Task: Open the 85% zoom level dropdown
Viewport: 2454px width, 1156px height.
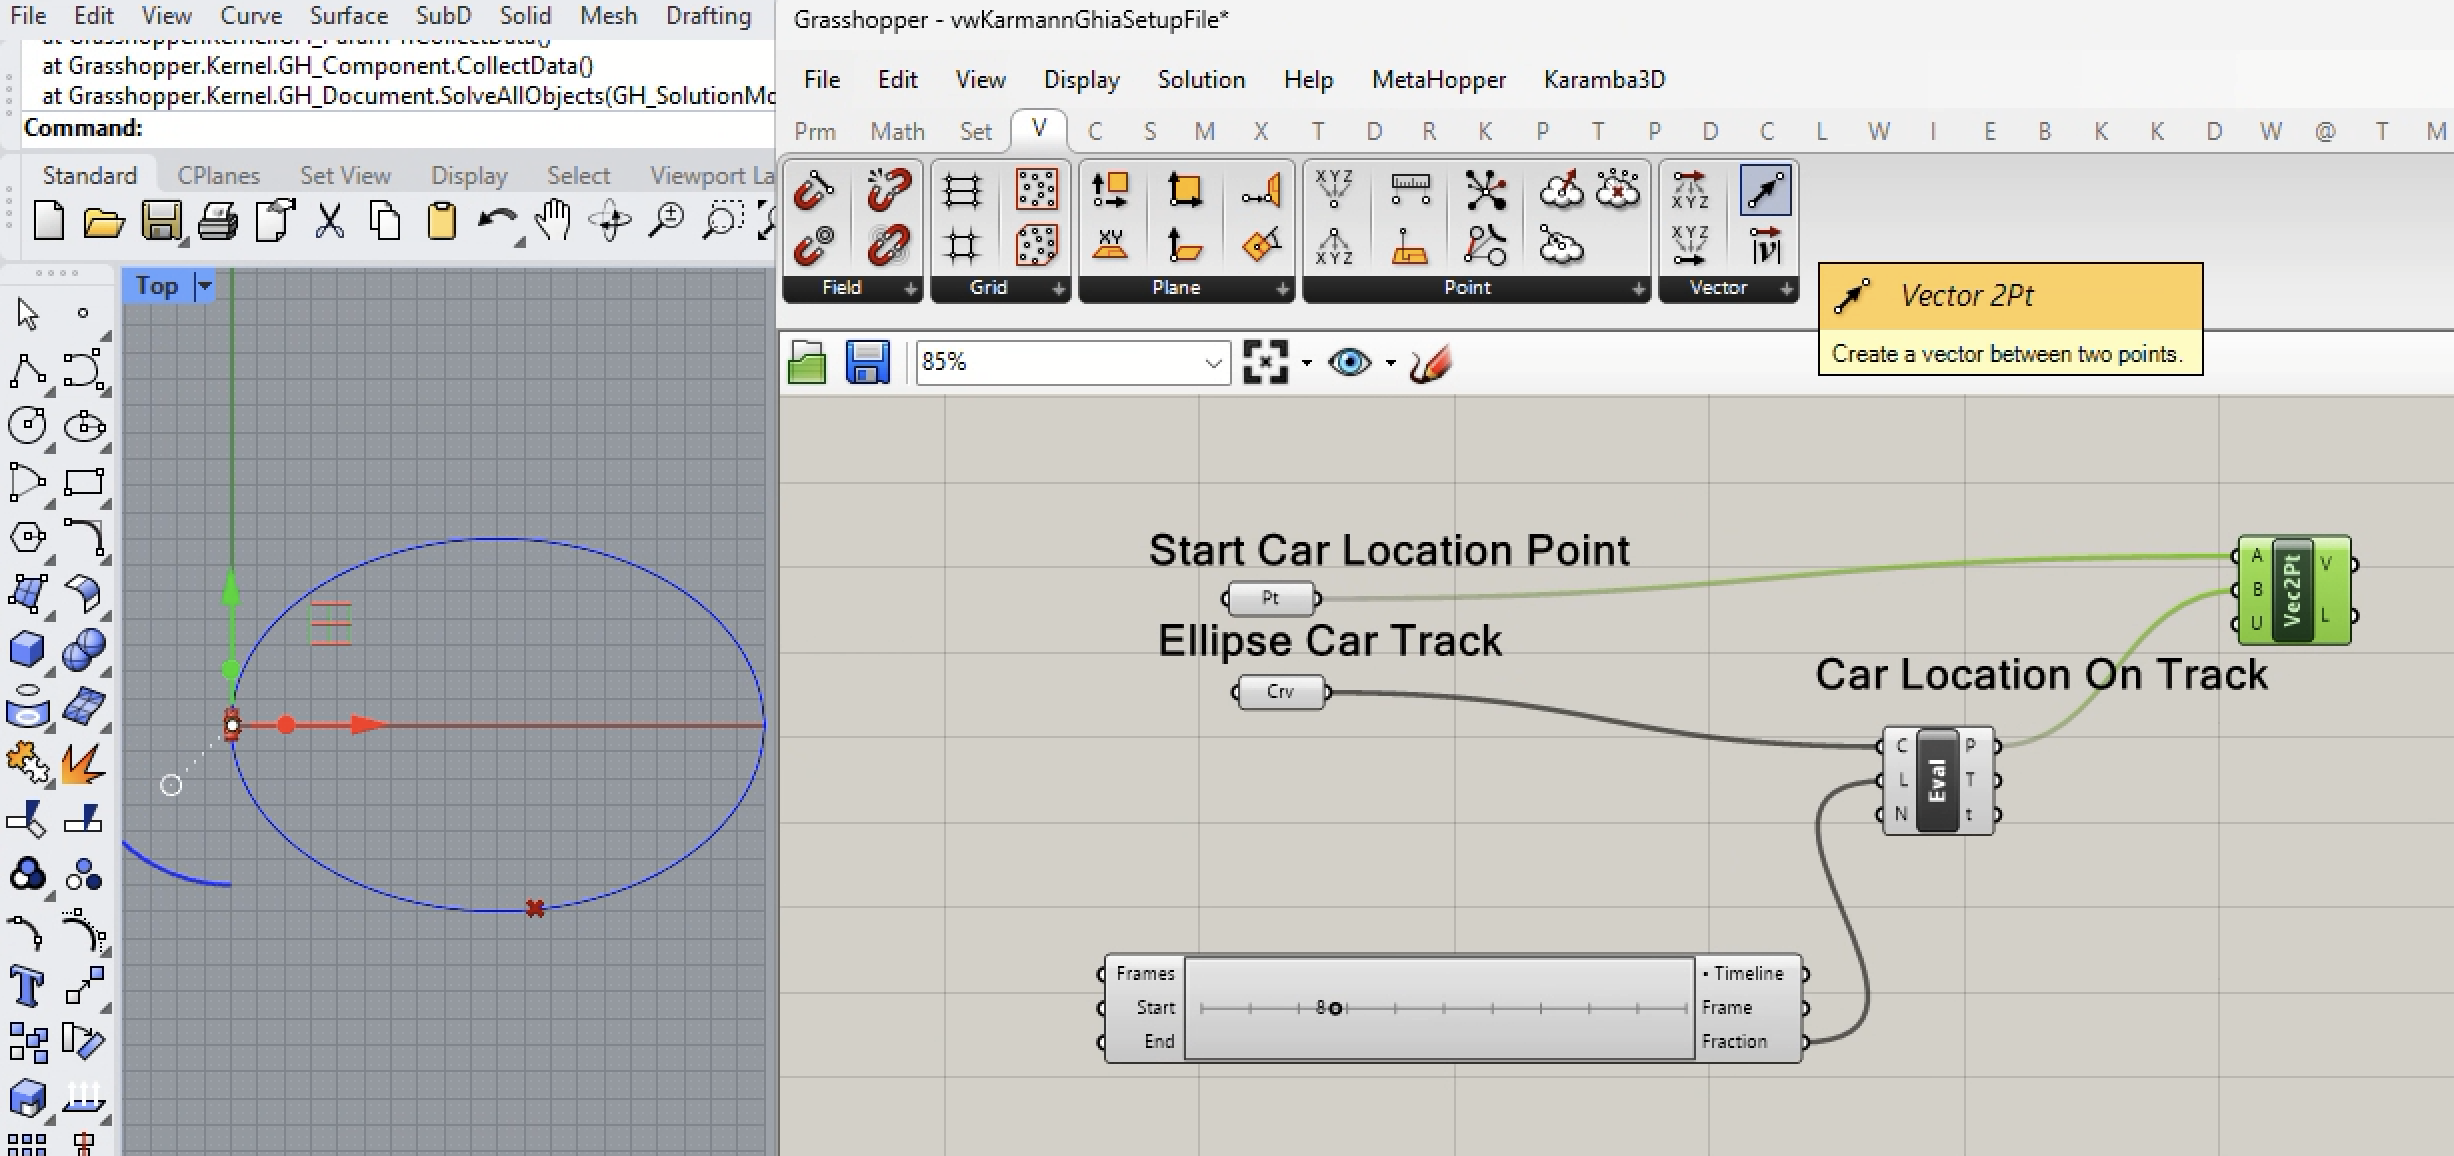Action: (1213, 363)
